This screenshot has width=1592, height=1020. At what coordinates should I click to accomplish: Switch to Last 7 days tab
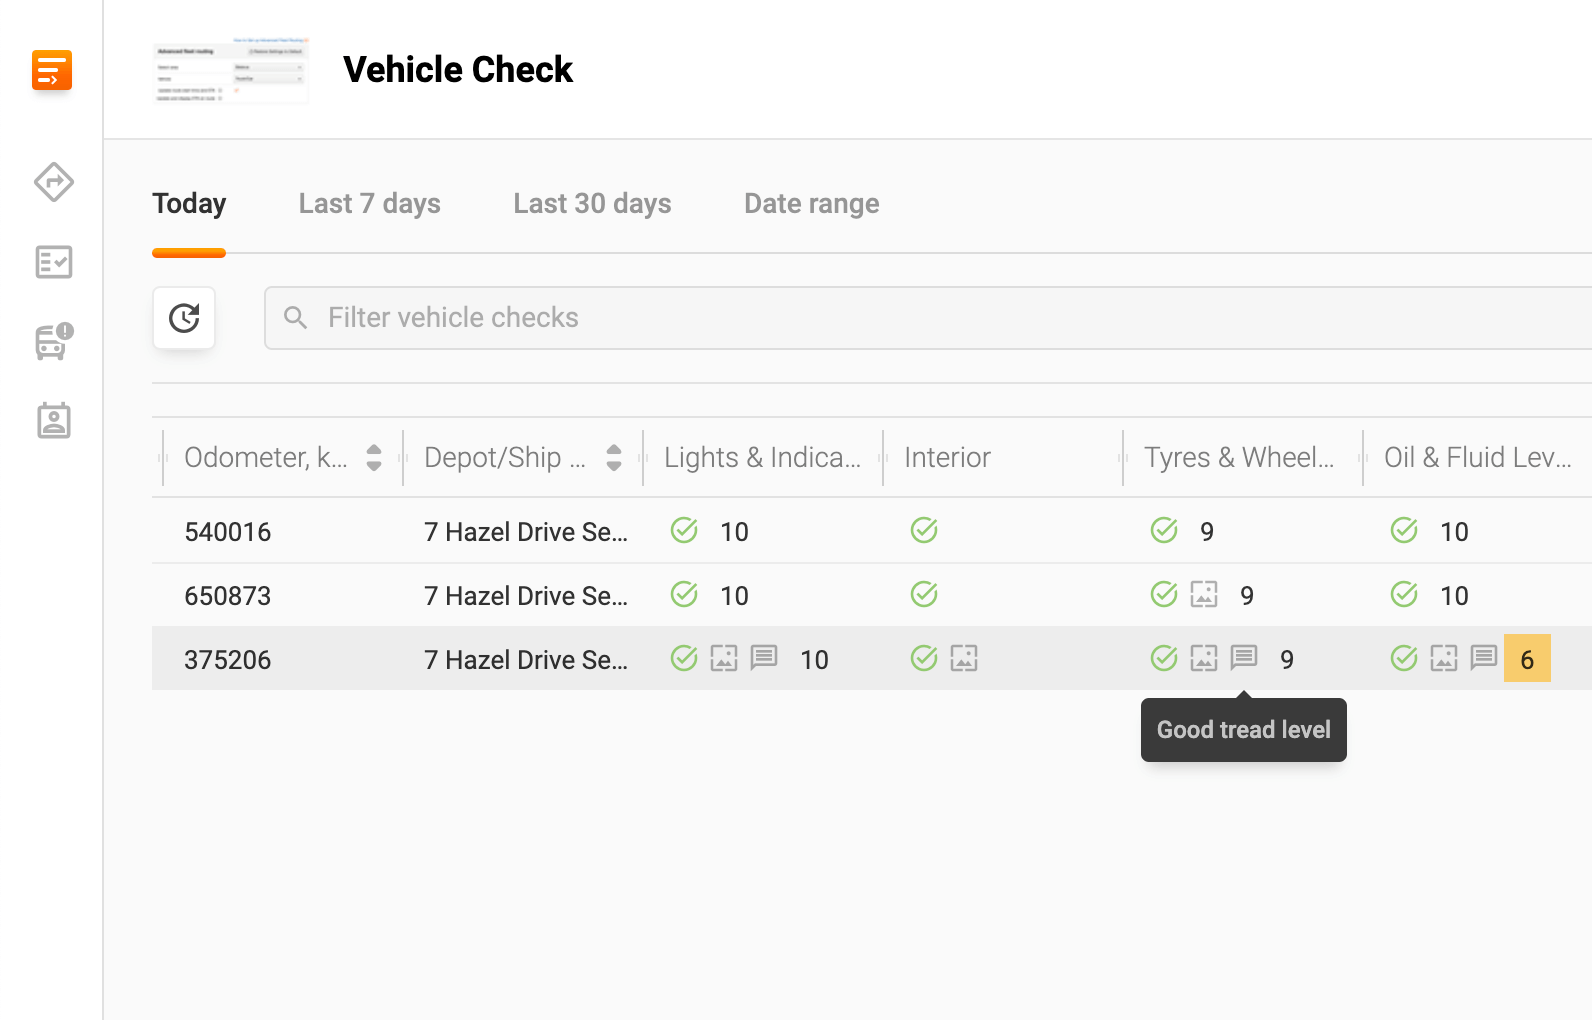pos(370,204)
